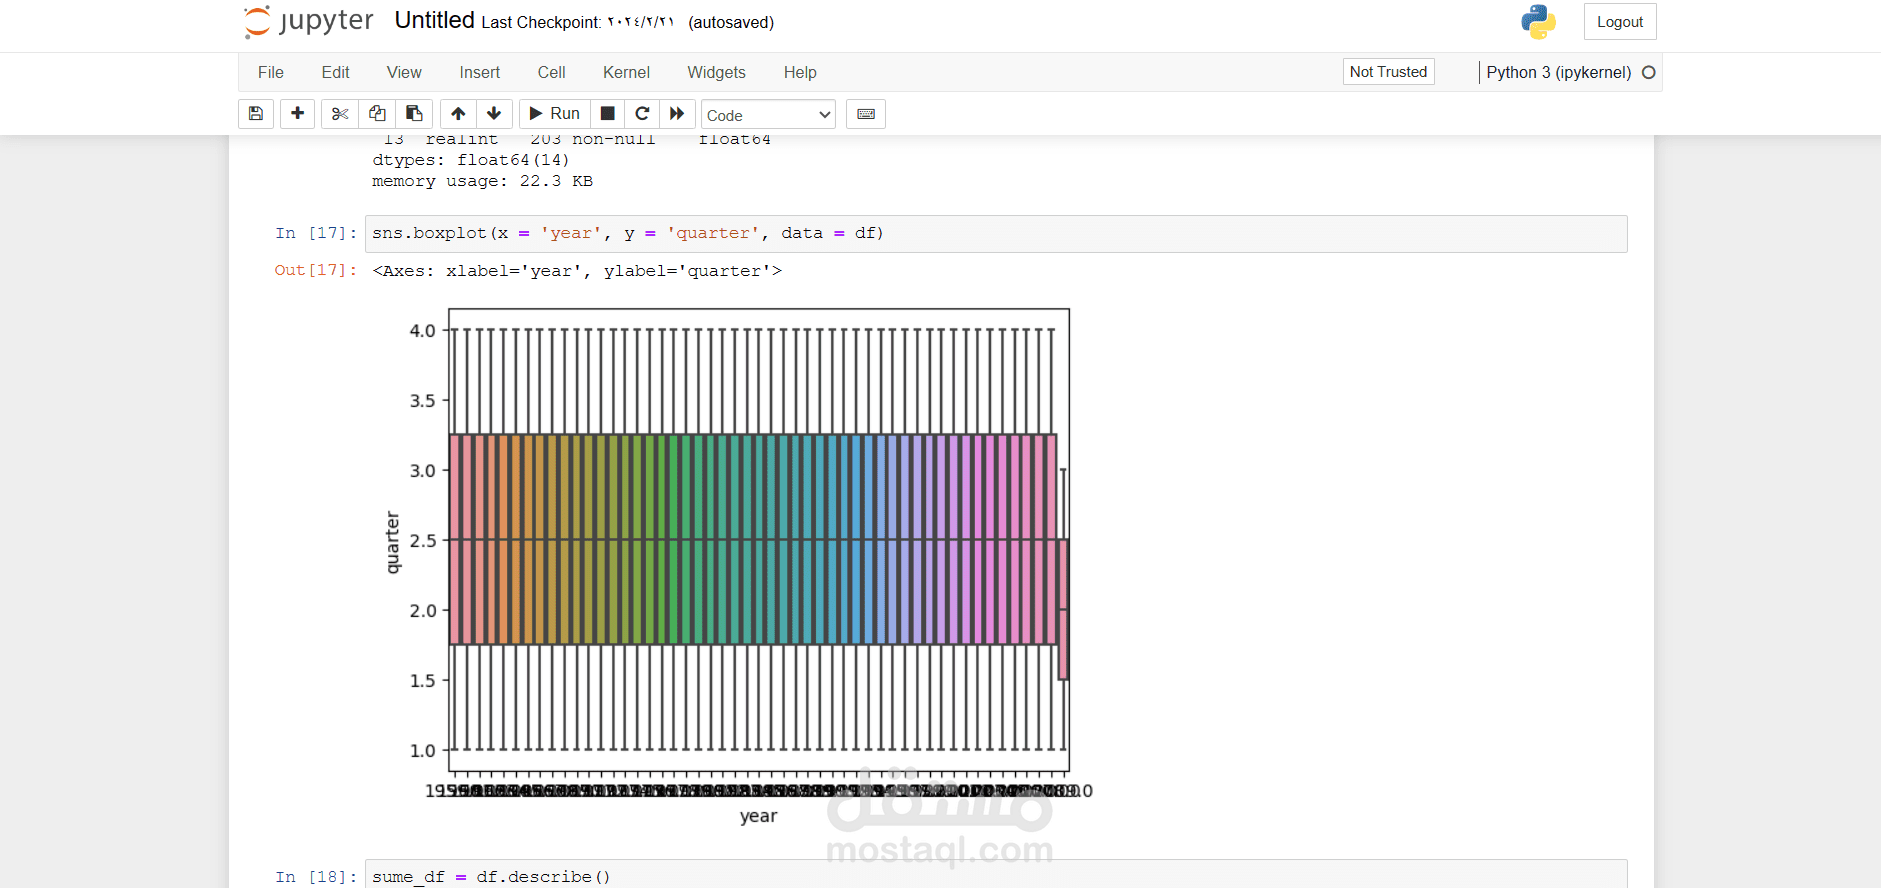Open the command palette keyboard icon
Viewport: 1881px width, 888px height.
(866, 114)
